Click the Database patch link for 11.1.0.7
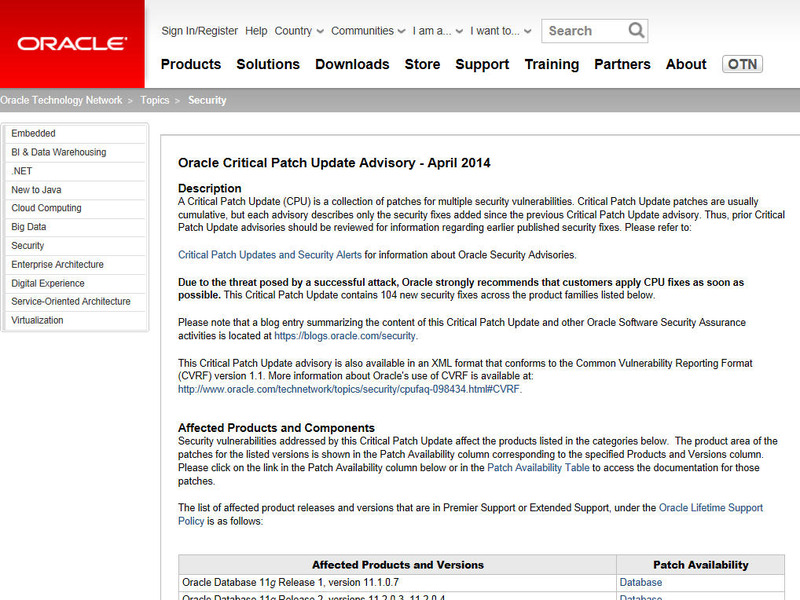800x600 pixels. pos(640,582)
